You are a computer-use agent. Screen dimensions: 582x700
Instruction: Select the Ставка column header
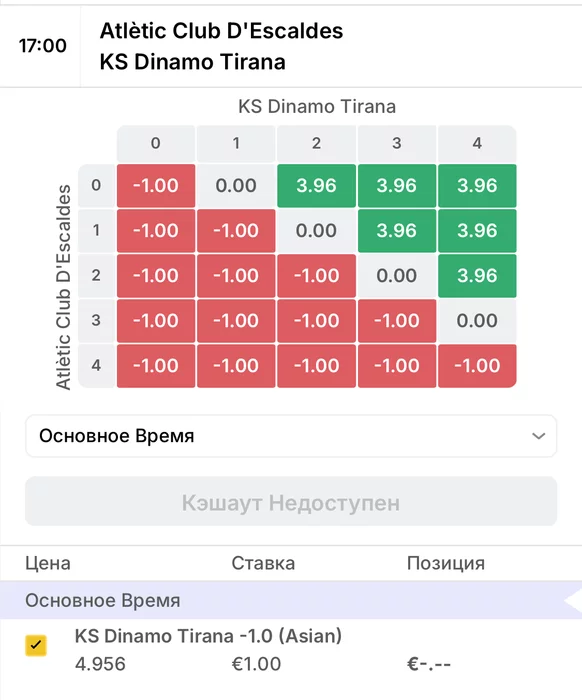(263, 563)
